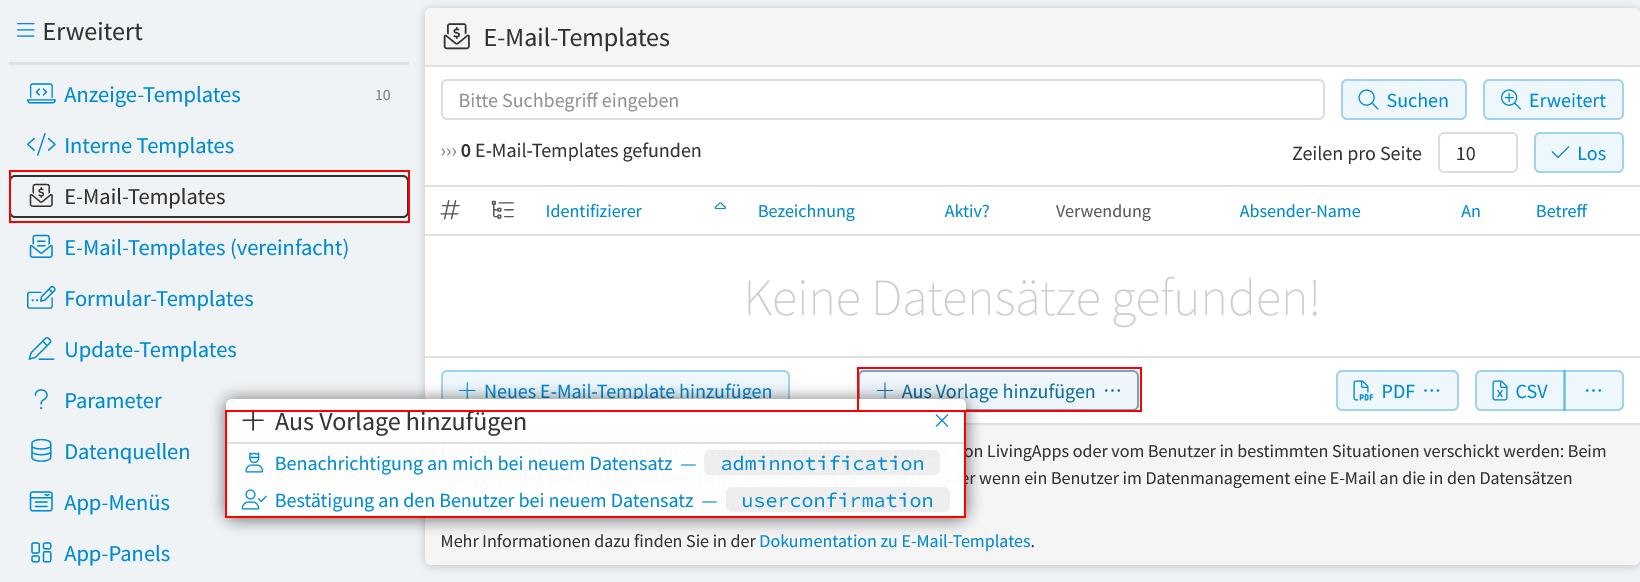Sort by An column
Image resolution: width=1640 pixels, height=582 pixels.
click(1470, 211)
